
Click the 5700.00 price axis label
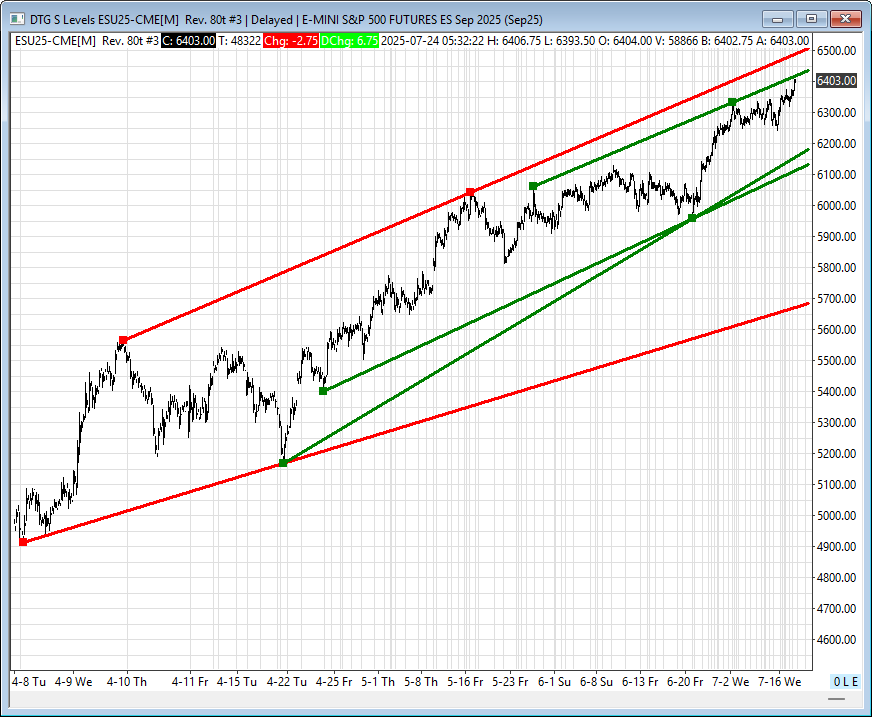836,299
